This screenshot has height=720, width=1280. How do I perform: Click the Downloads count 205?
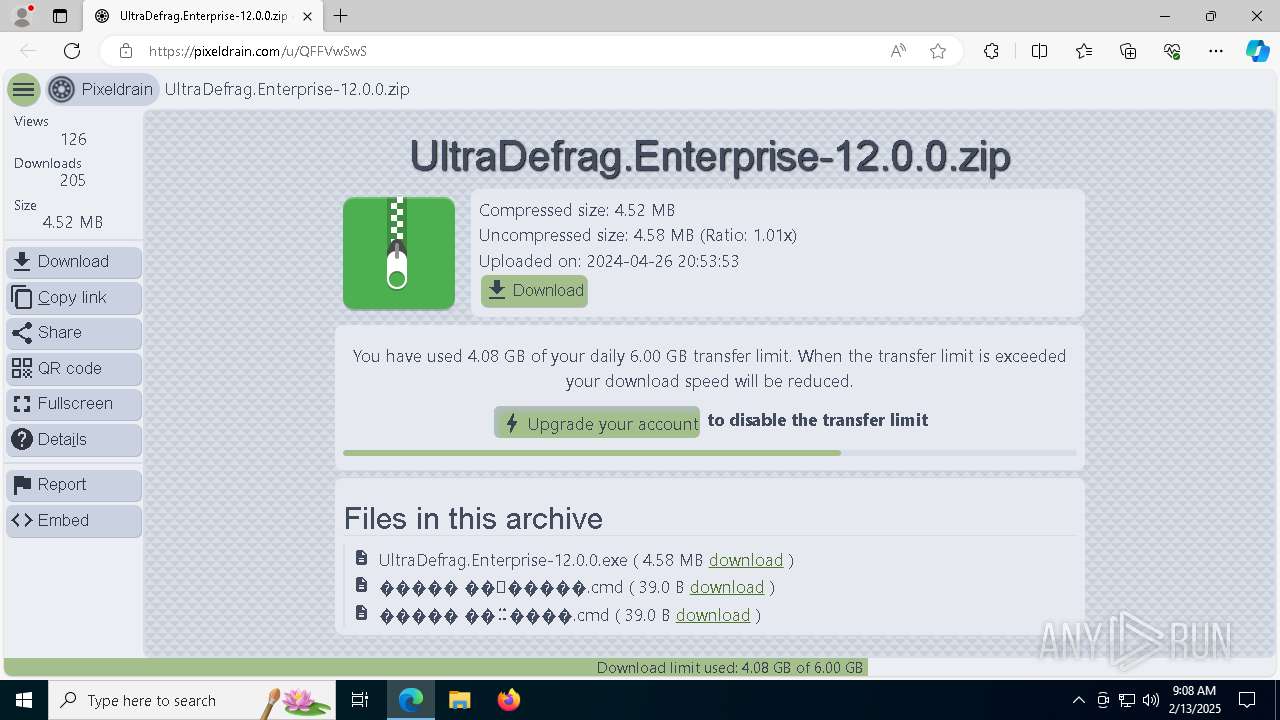73,181
